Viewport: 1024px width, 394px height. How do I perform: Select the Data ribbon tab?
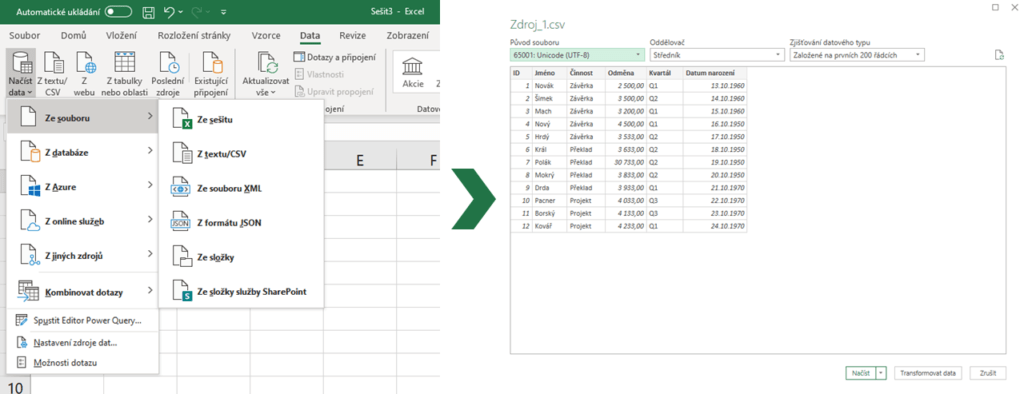click(x=310, y=35)
